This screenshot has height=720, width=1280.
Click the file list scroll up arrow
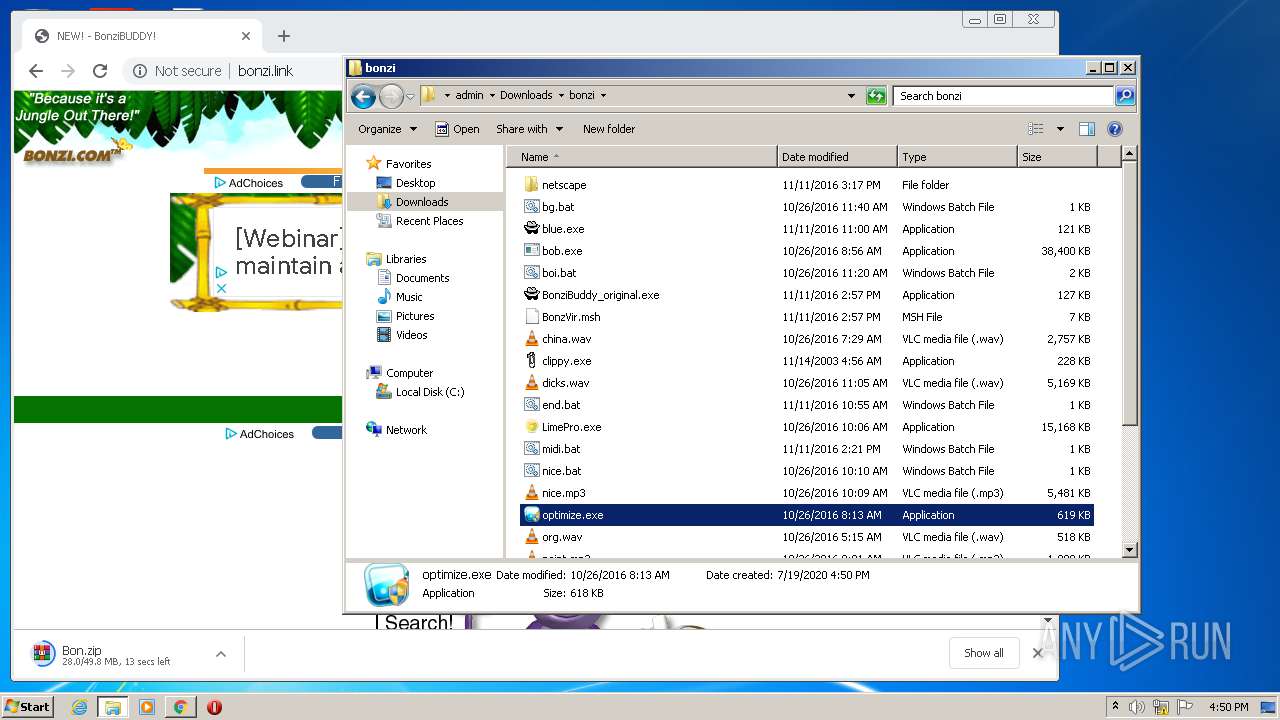1129,154
